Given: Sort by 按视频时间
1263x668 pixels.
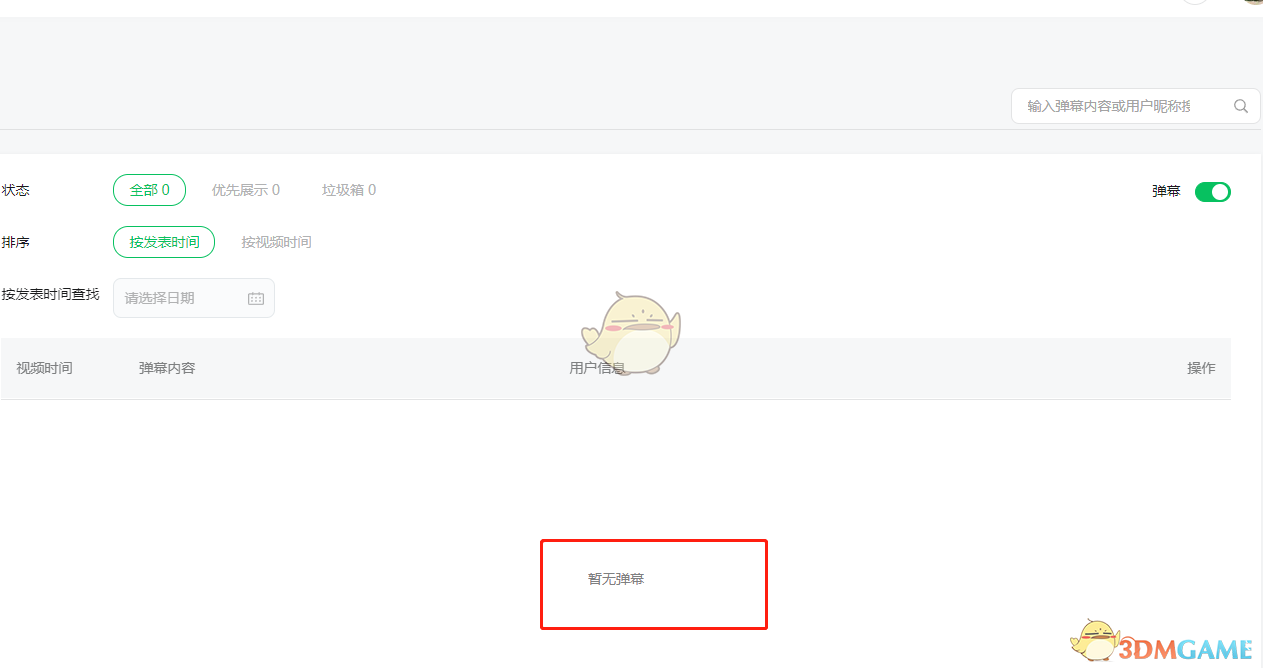Looking at the screenshot, I should pyautogui.click(x=276, y=242).
